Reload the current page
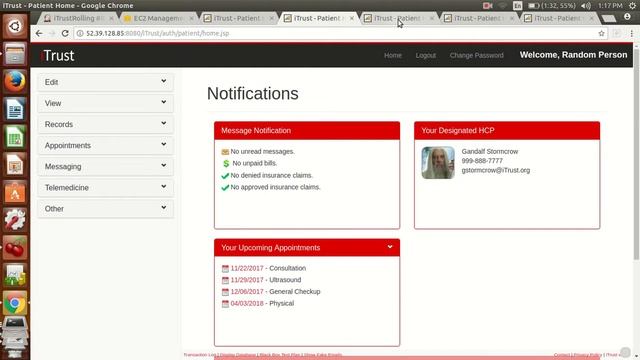The height and width of the screenshot is (360, 640). point(65,33)
